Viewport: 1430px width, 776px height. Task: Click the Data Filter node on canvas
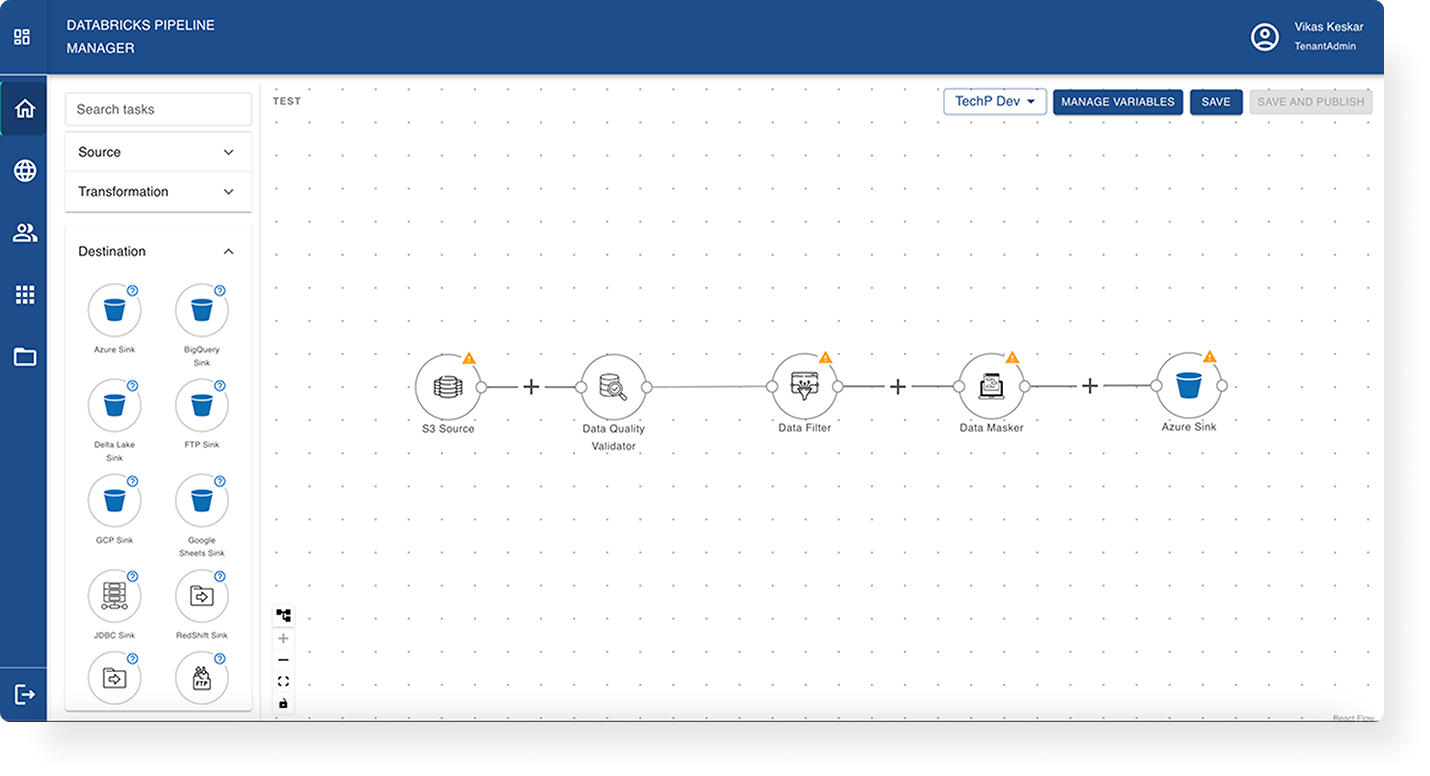tap(804, 386)
